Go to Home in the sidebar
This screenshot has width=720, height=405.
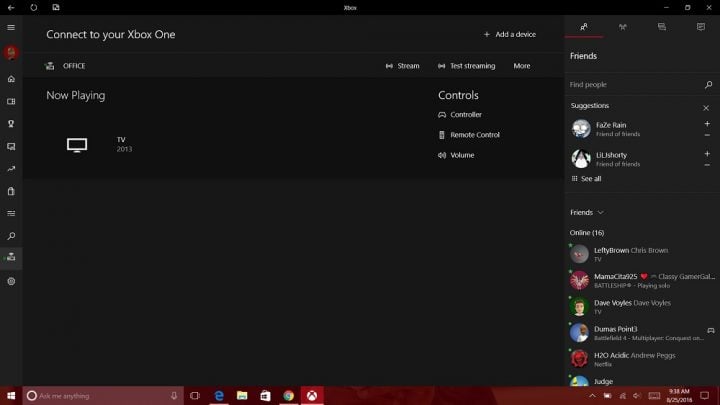(x=11, y=79)
